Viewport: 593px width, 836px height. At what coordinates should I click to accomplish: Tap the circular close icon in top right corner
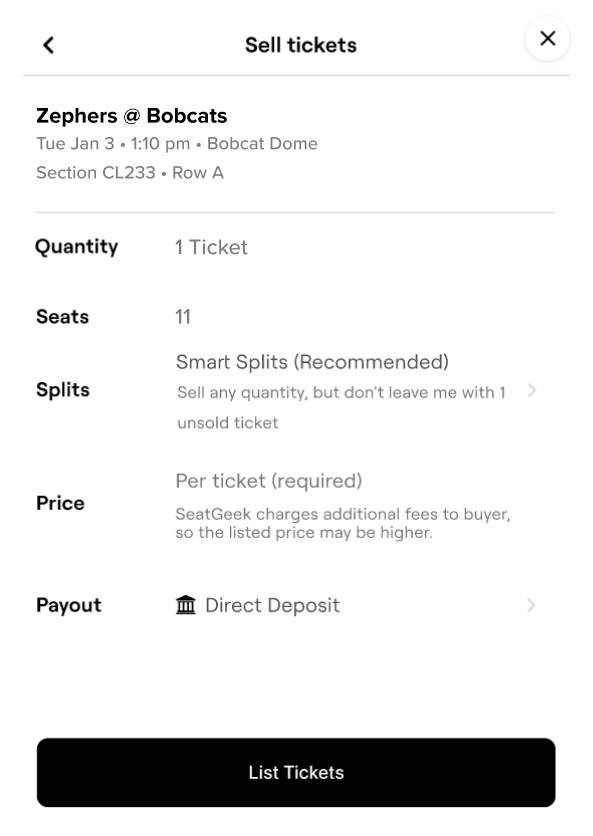547,38
